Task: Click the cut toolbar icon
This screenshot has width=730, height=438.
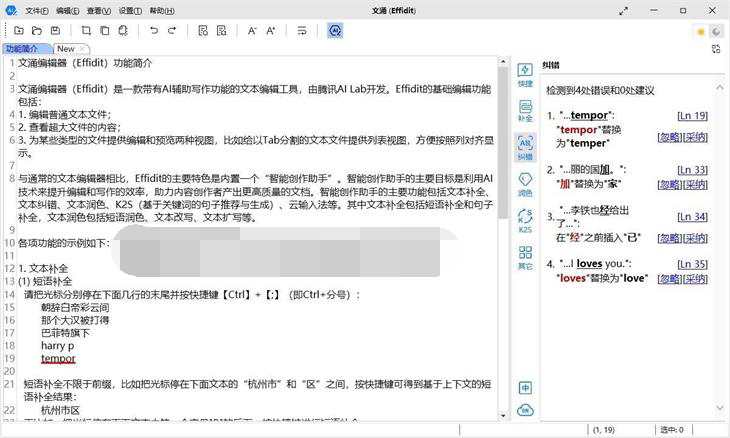Action: 86,31
